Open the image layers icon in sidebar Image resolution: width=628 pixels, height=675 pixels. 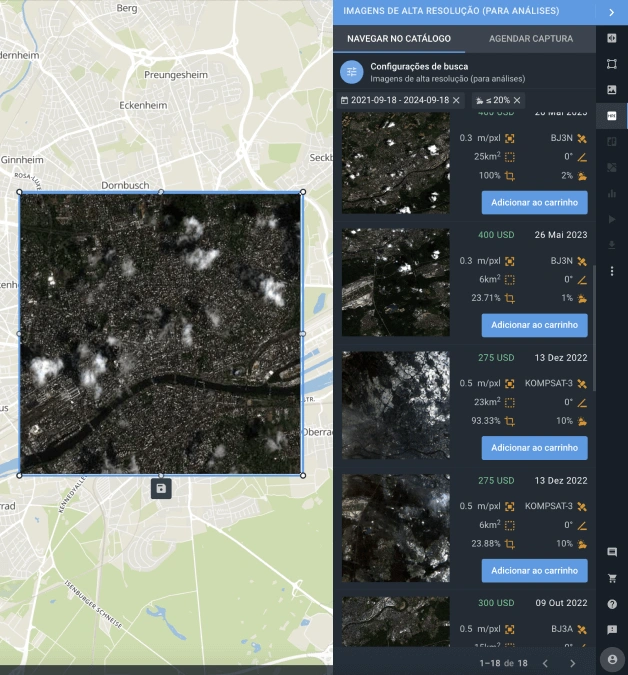(x=612, y=90)
